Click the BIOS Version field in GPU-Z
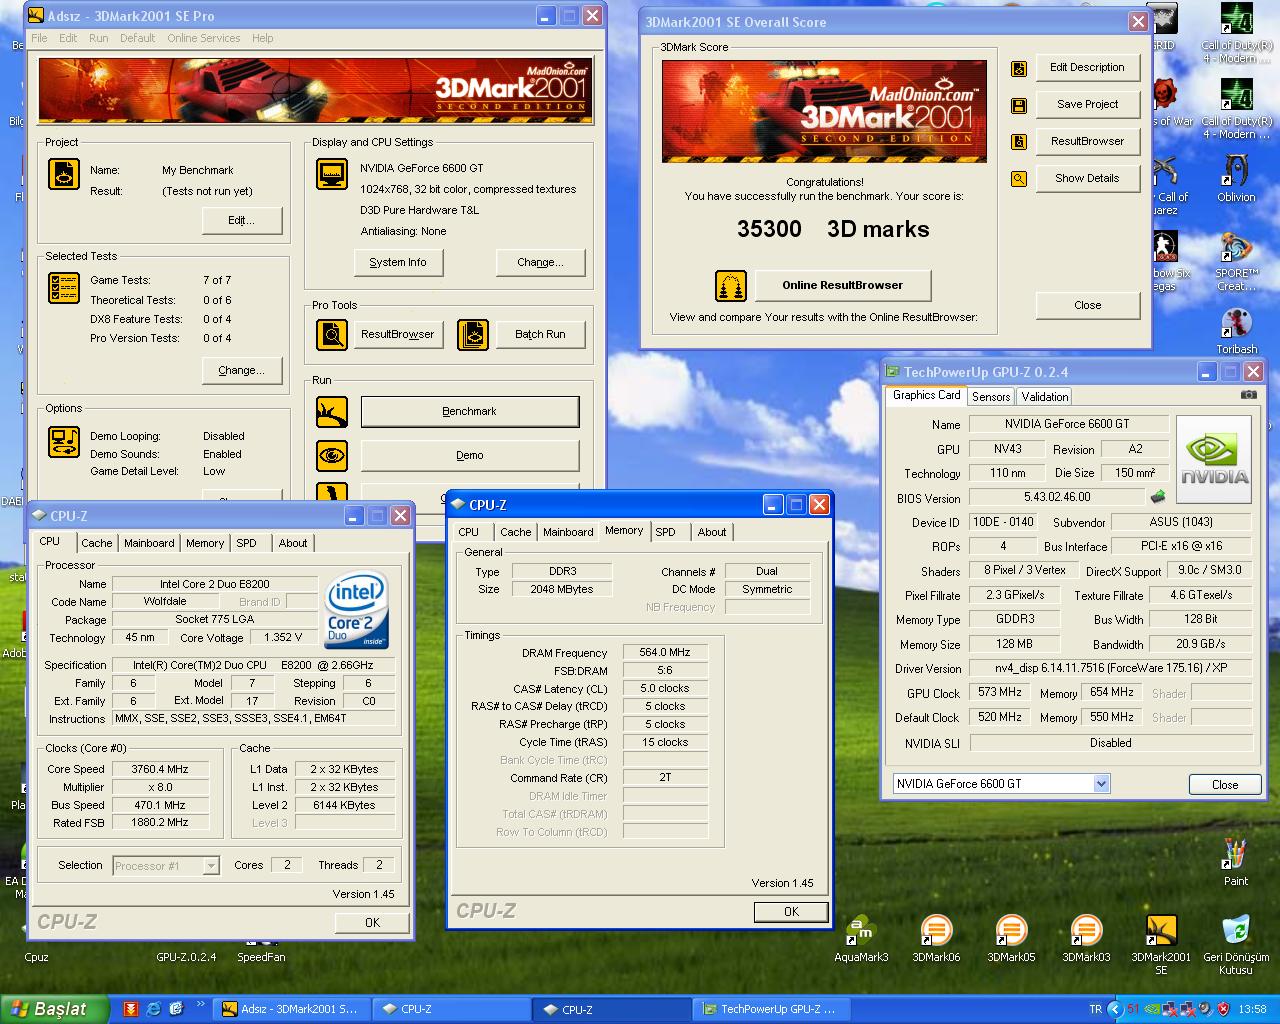The width and height of the screenshot is (1280, 1024). tap(1057, 497)
